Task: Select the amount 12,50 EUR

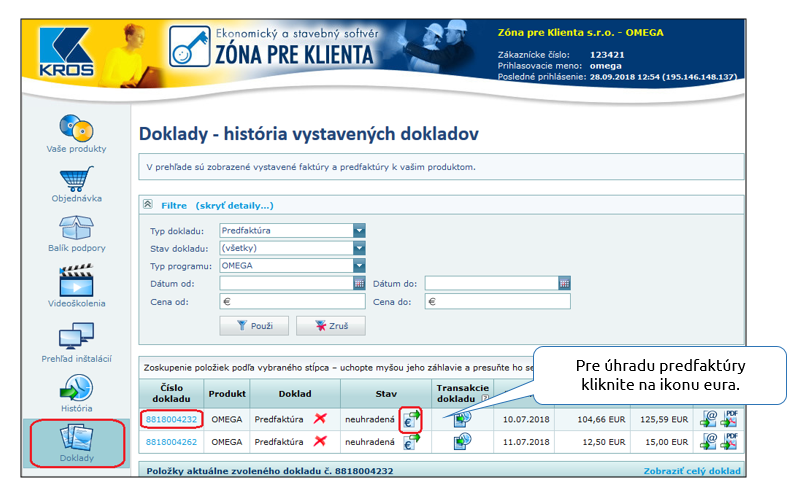Action: 604,441
